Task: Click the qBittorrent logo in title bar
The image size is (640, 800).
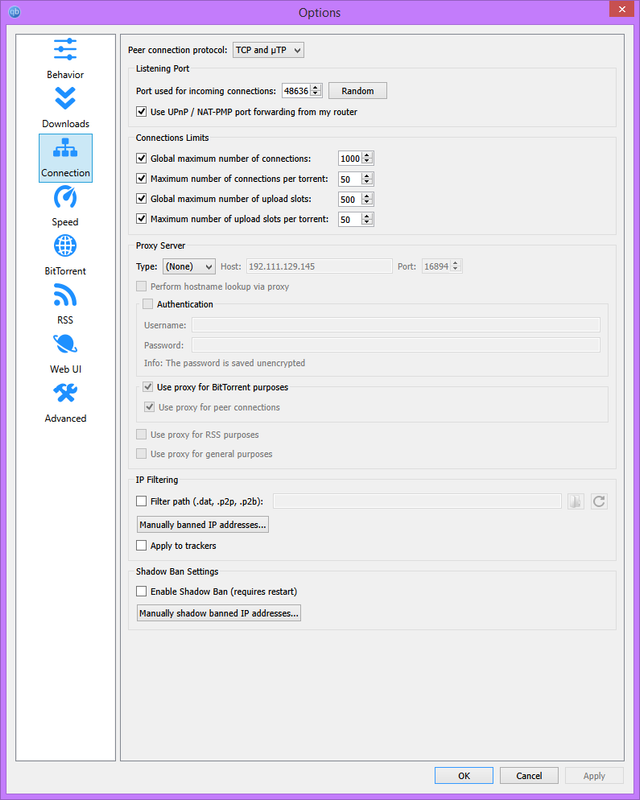Action: point(15,11)
